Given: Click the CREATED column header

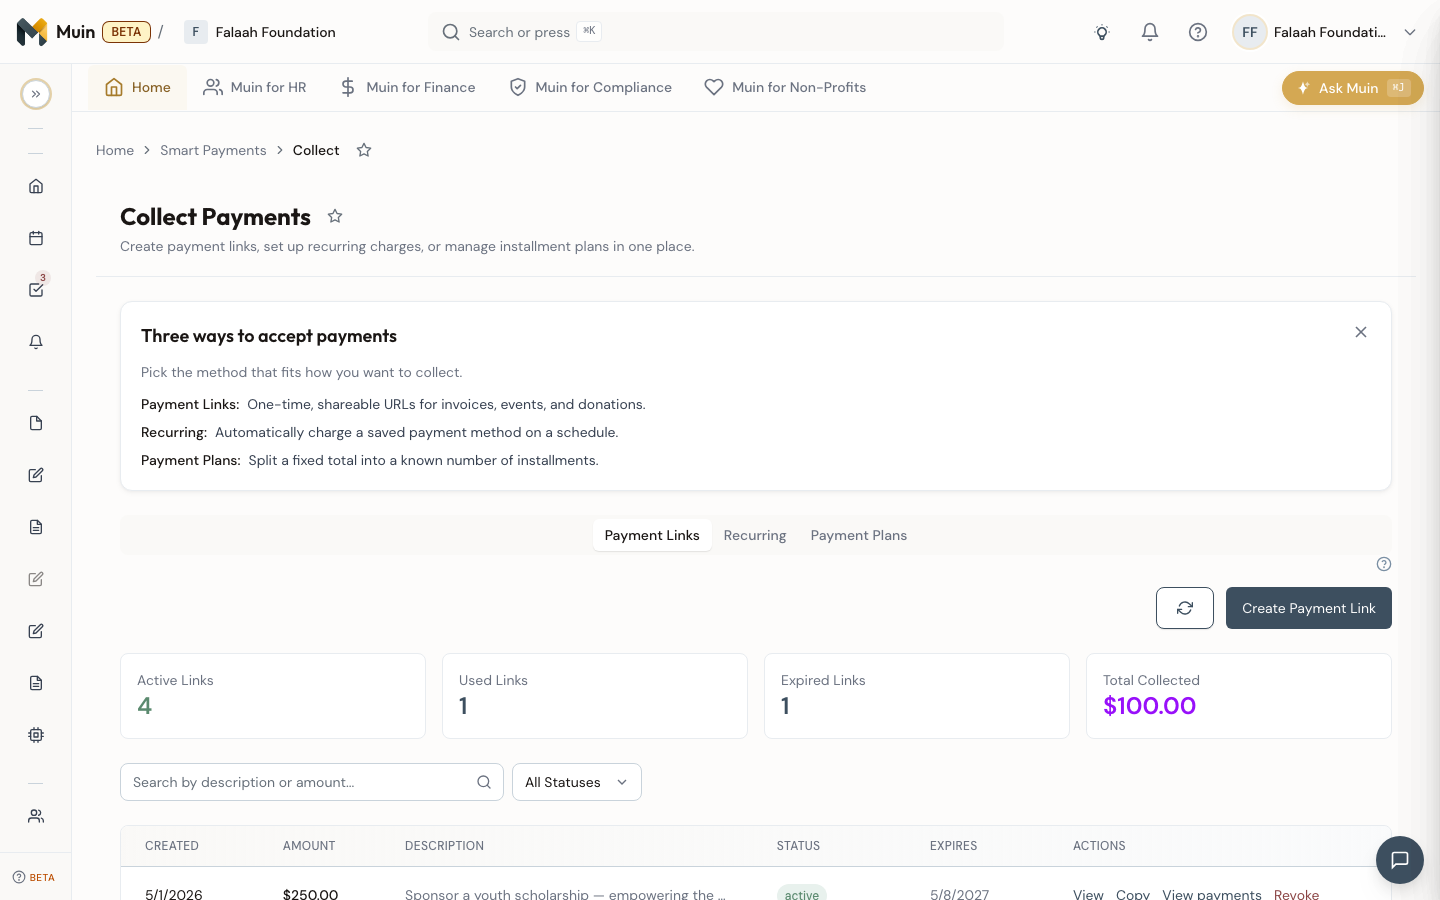Looking at the screenshot, I should [x=172, y=846].
